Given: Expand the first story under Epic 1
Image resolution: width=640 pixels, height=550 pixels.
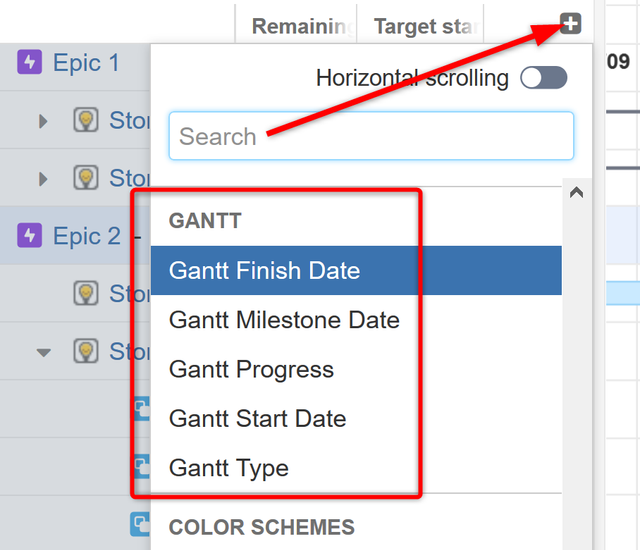Looking at the screenshot, I should pos(43,121).
